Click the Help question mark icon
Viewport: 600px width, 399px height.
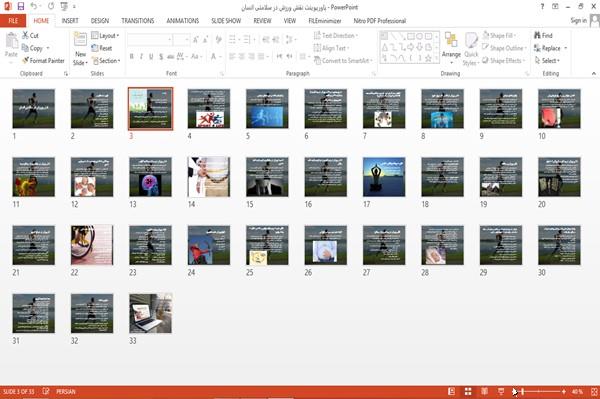click(542, 7)
